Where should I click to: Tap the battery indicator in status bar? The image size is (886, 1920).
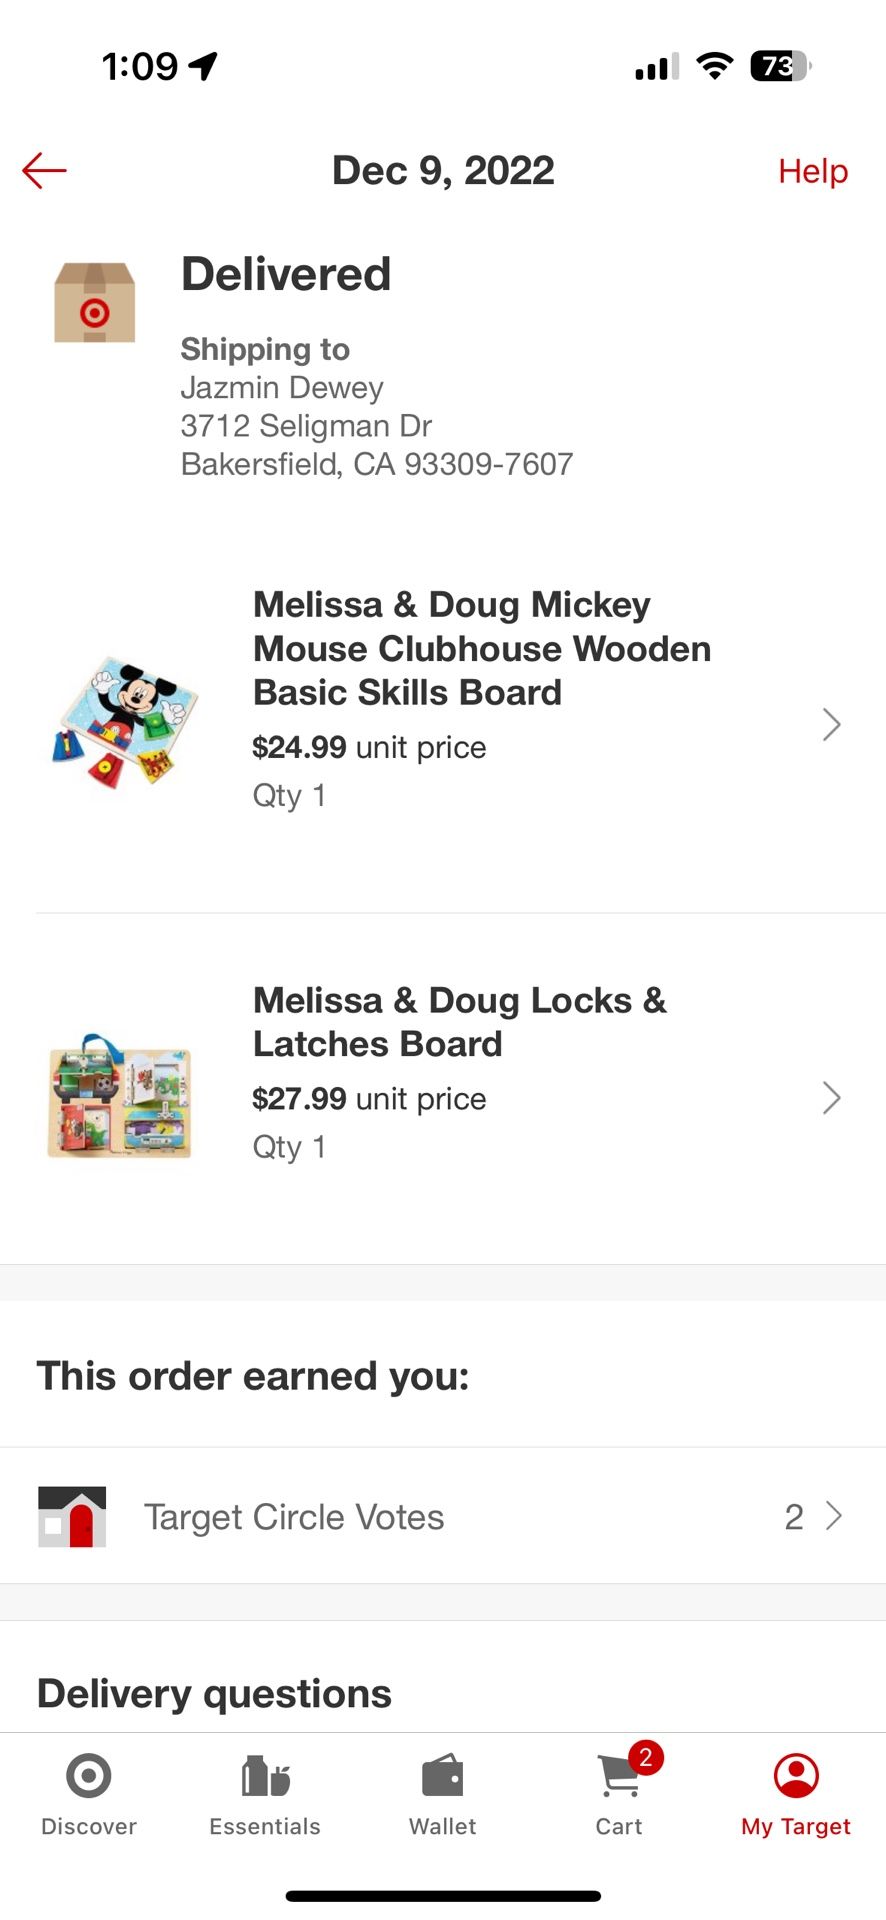(779, 66)
